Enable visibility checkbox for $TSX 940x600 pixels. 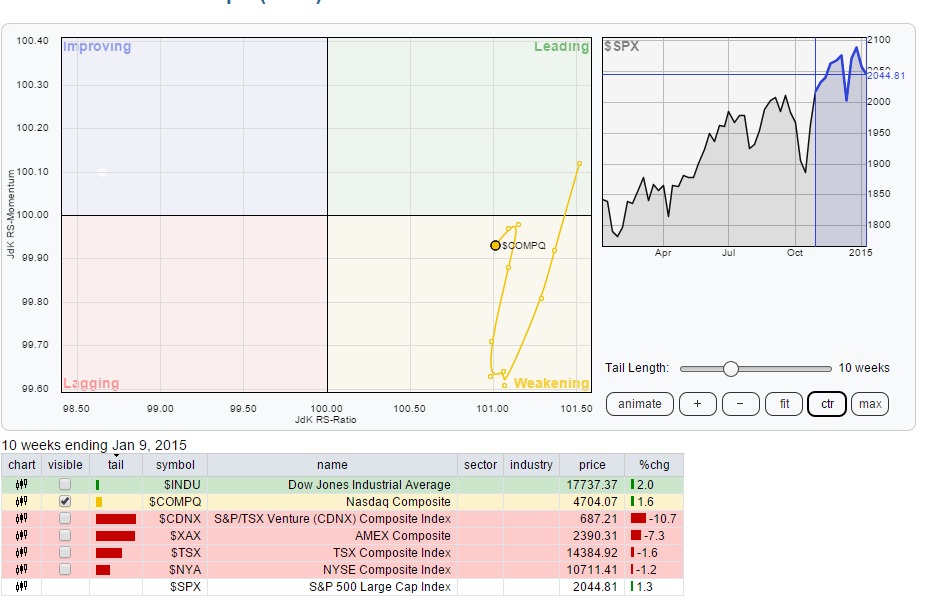point(65,552)
